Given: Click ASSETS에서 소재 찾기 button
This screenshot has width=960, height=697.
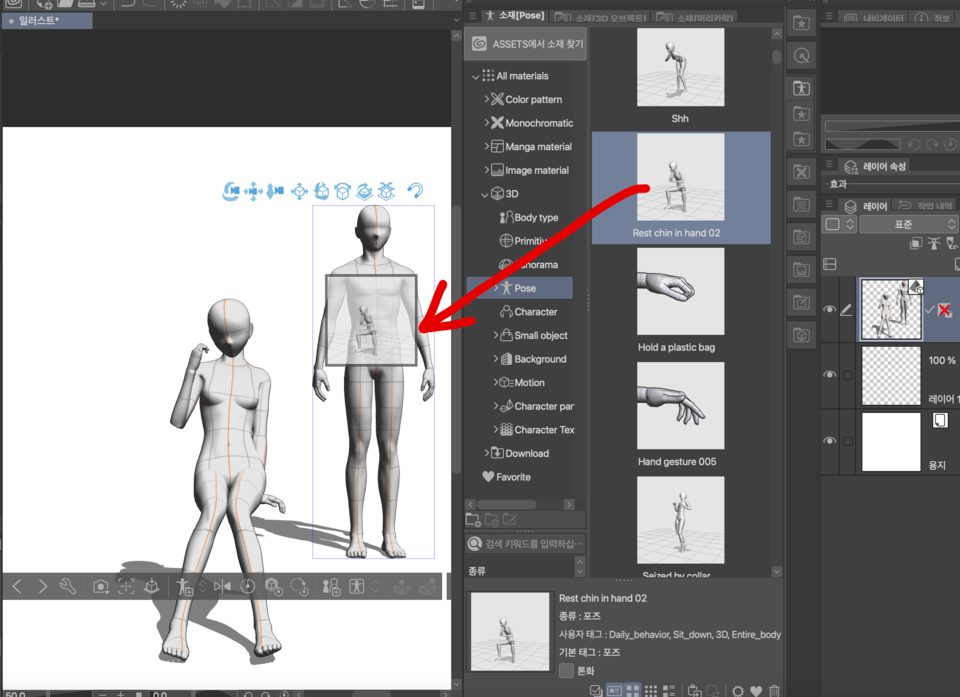Looking at the screenshot, I should pyautogui.click(x=526, y=43).
